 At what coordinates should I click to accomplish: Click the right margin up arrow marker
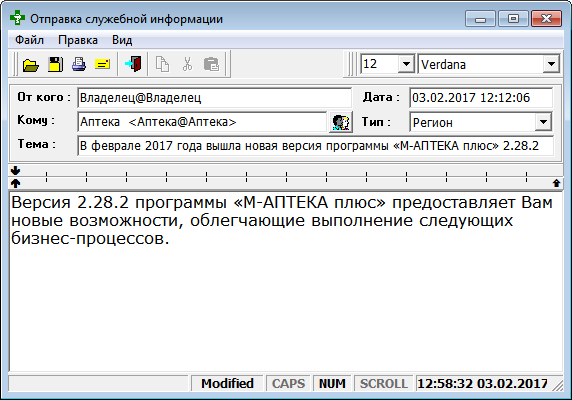[556, 183]
